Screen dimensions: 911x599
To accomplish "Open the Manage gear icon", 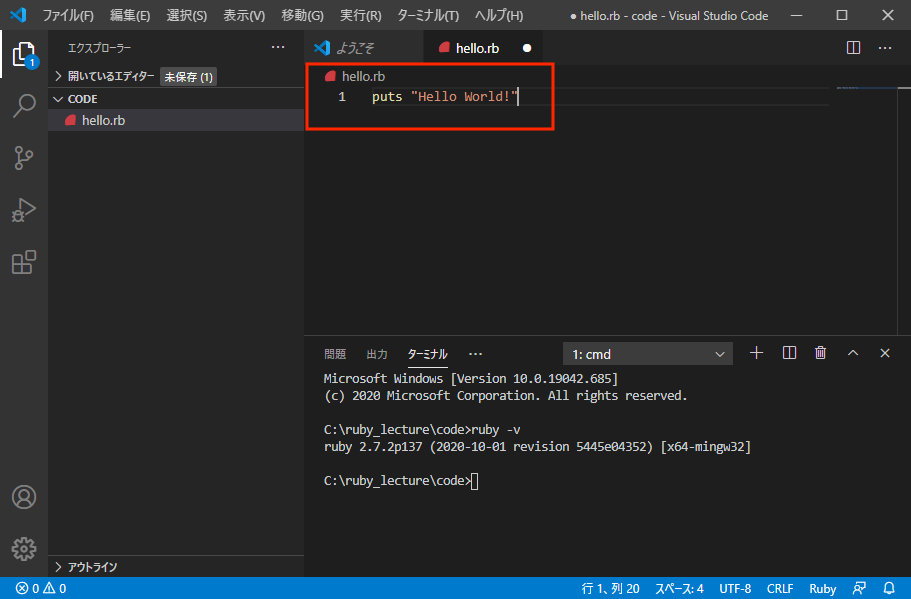I will coord(24,548).
